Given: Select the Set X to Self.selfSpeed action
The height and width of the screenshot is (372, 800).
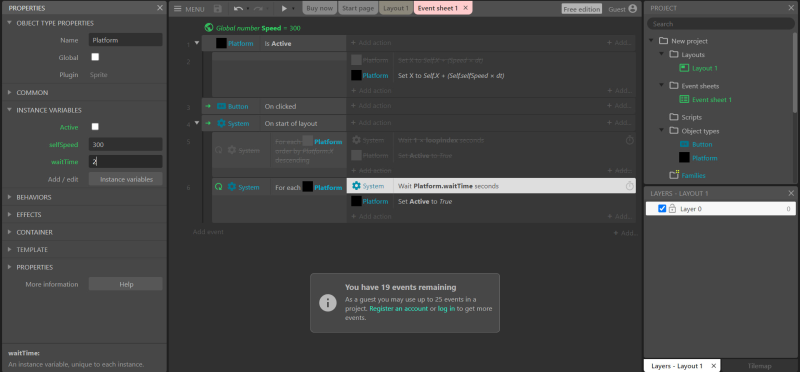Looking at the screenshot, I should click(451, 76).
